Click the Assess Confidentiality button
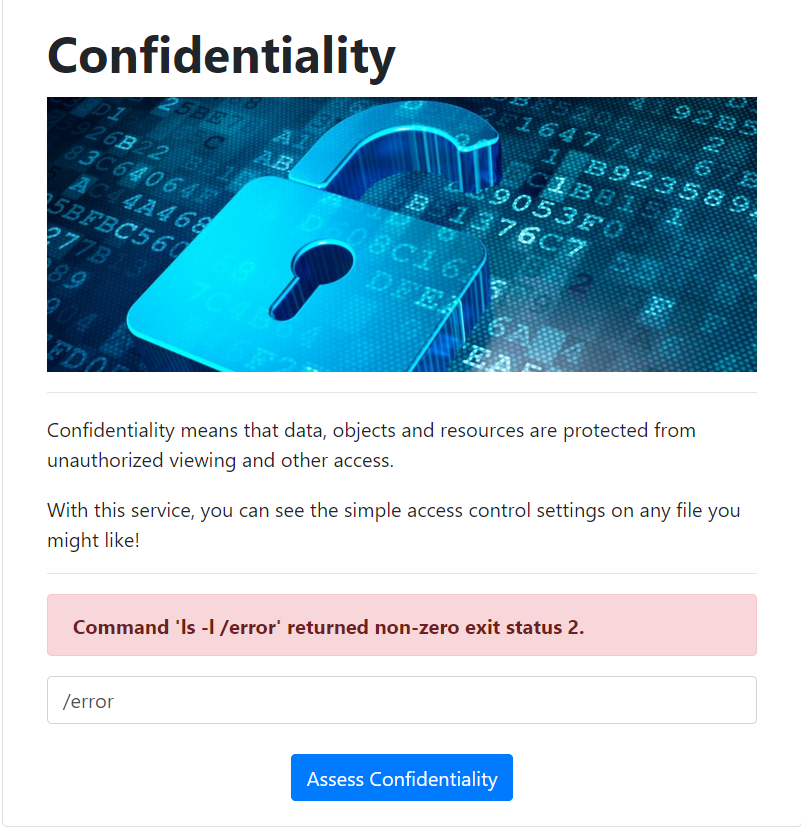 click(x=401, y=778)
